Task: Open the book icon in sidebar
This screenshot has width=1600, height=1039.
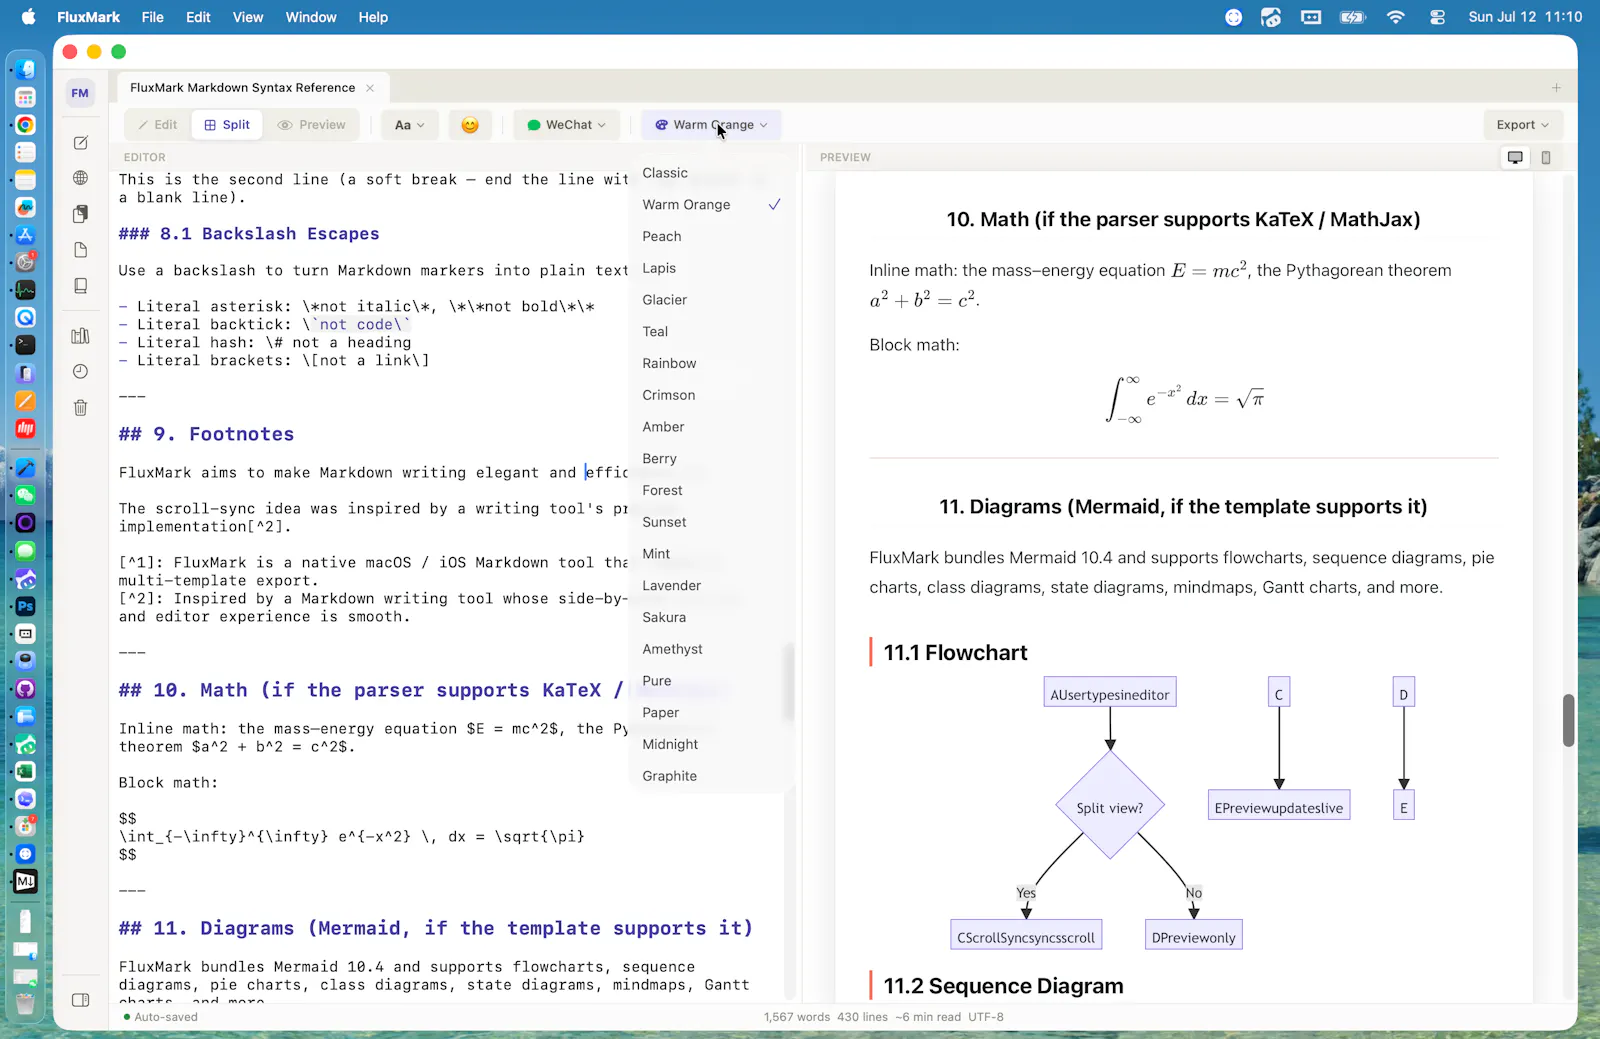Action: tap(81, 286)
